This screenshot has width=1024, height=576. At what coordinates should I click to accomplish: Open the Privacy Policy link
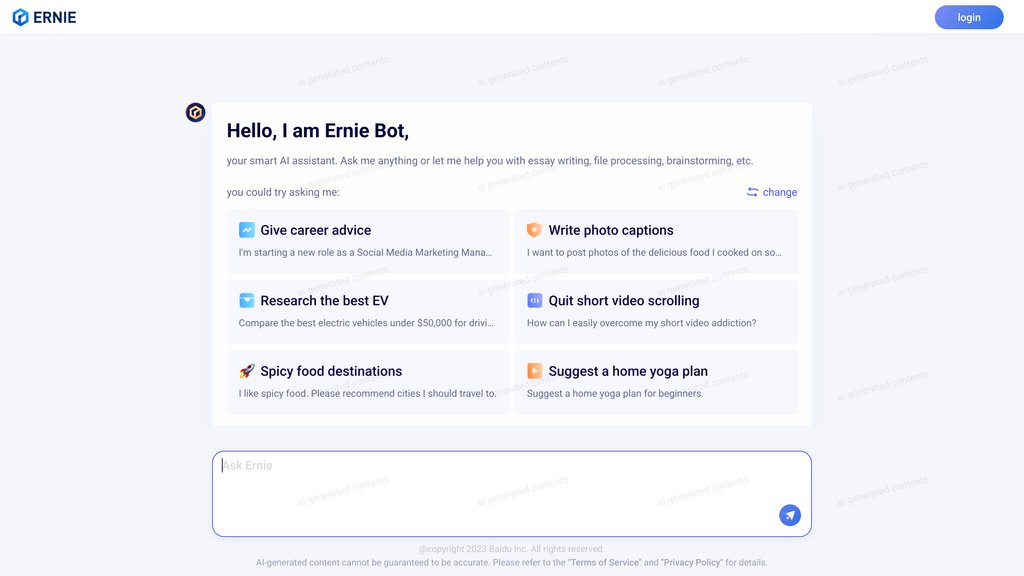692,562
